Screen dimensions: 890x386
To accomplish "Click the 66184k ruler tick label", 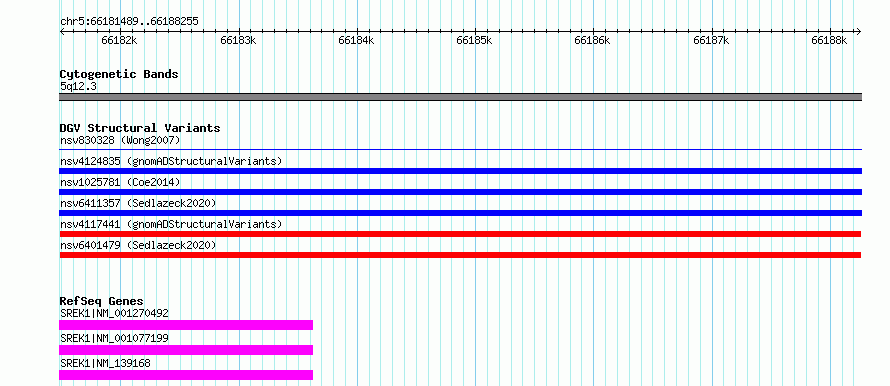I will (x=356, y=40).
